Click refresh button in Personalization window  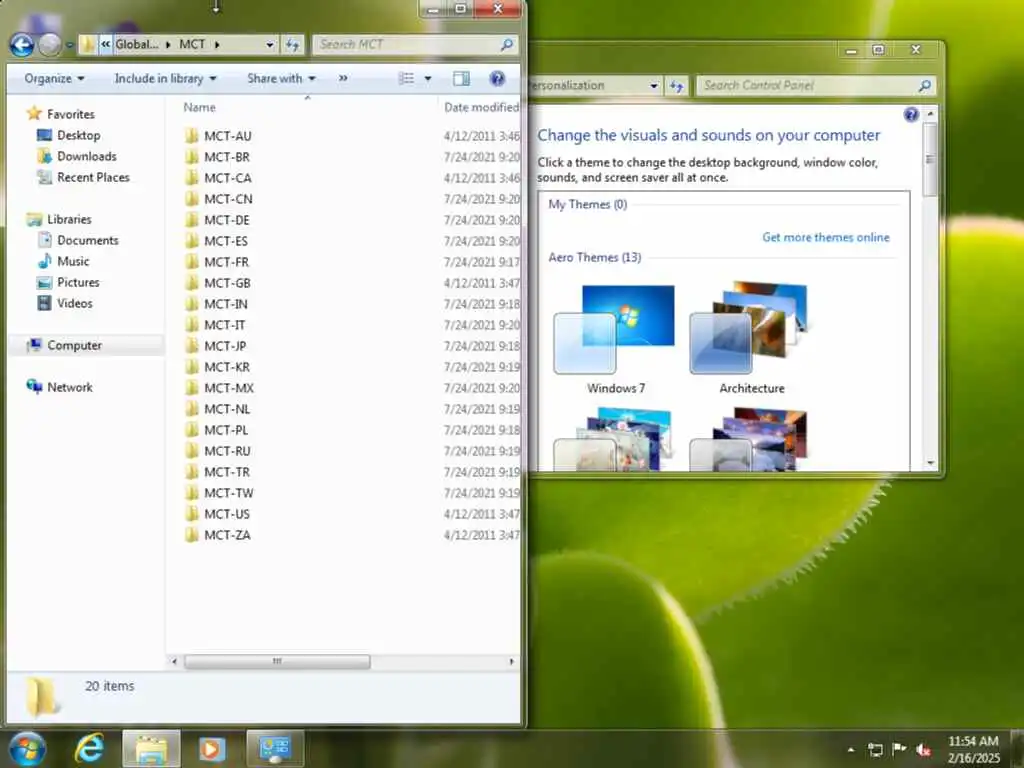pyautogui.click(x=677, y=86)
